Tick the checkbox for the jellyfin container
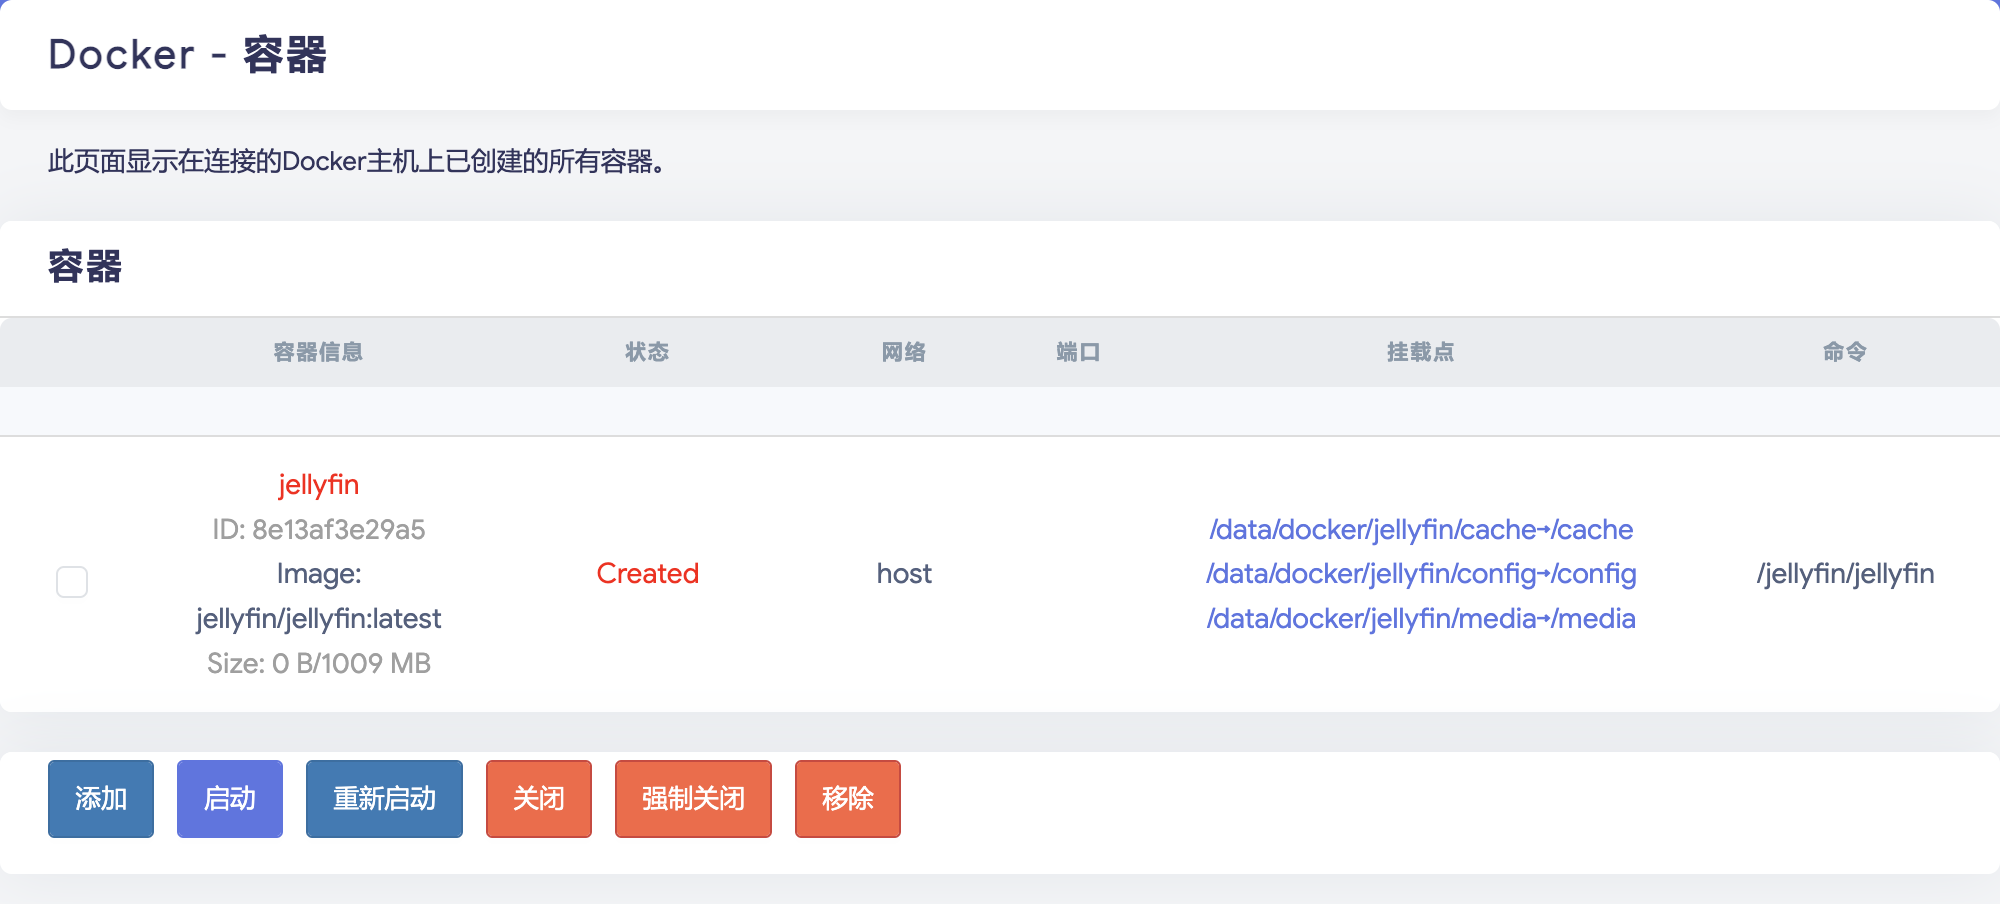This screenshot has width=2000, height=904. [72, 582]
